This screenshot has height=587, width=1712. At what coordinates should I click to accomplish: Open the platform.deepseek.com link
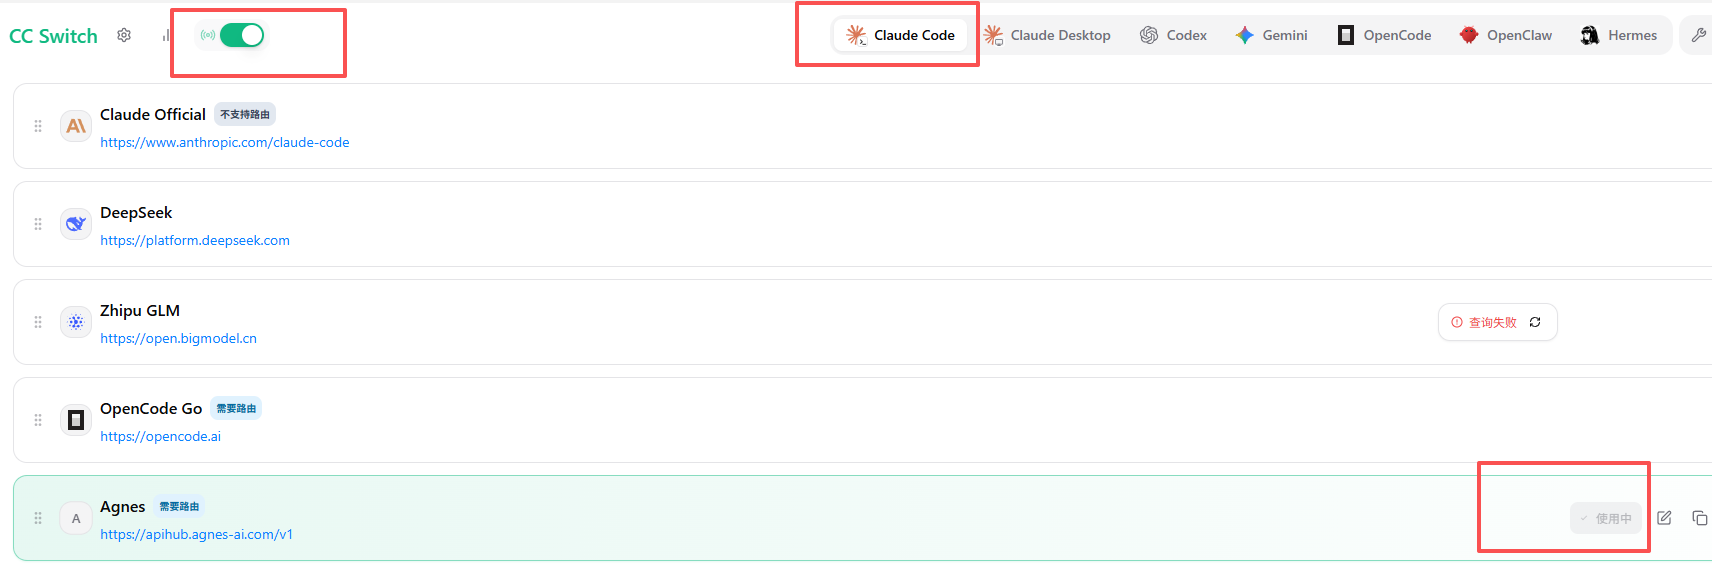pyautogui.click(x=195, y=241)
